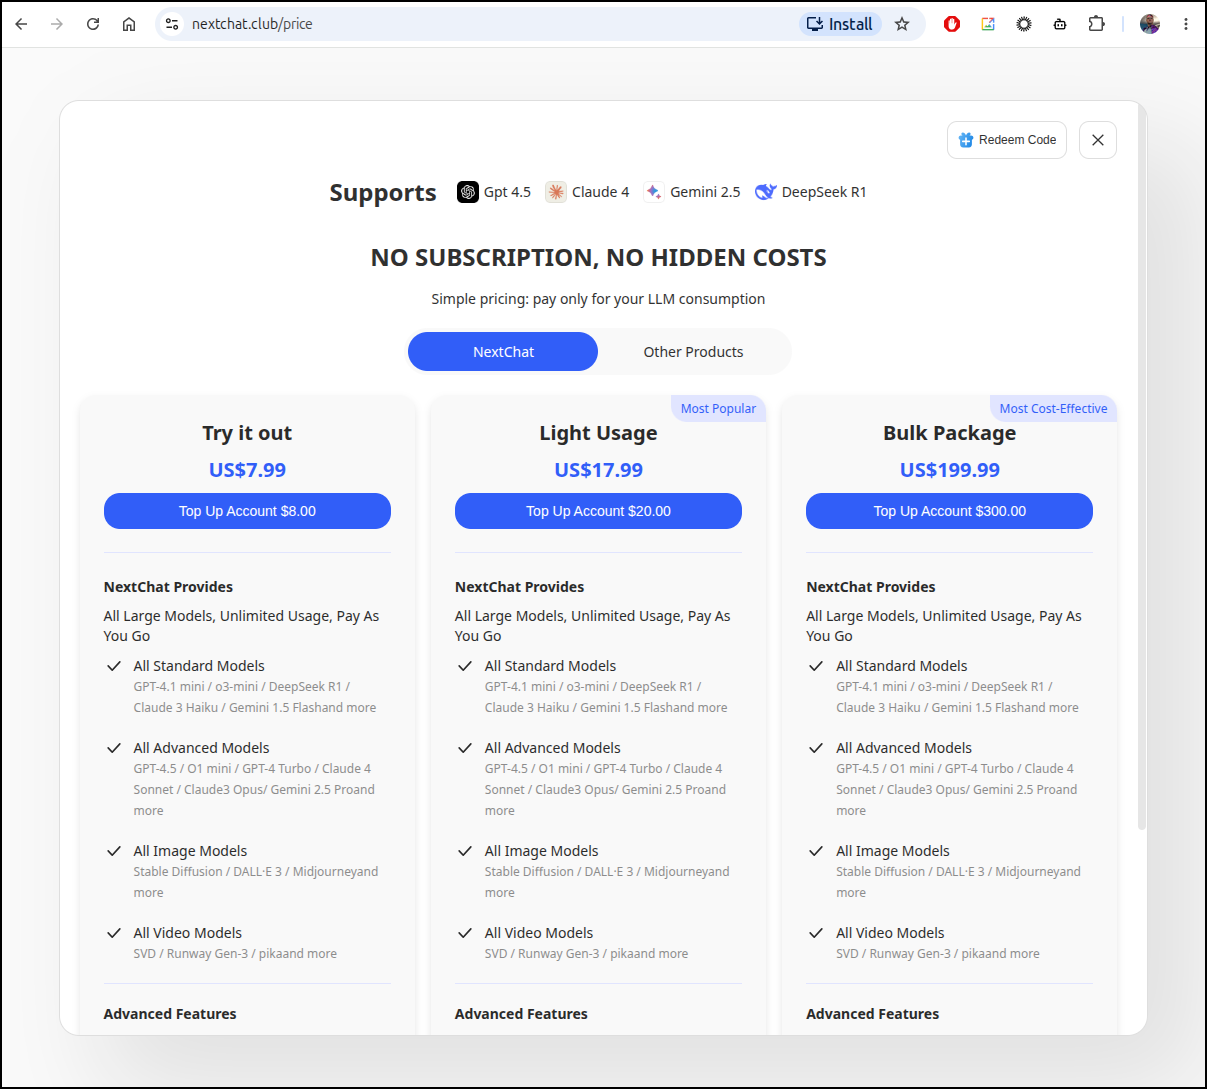Top up account with $20.00
Viewport: 1207px width, 1089px height.
[x=598, y=511]
